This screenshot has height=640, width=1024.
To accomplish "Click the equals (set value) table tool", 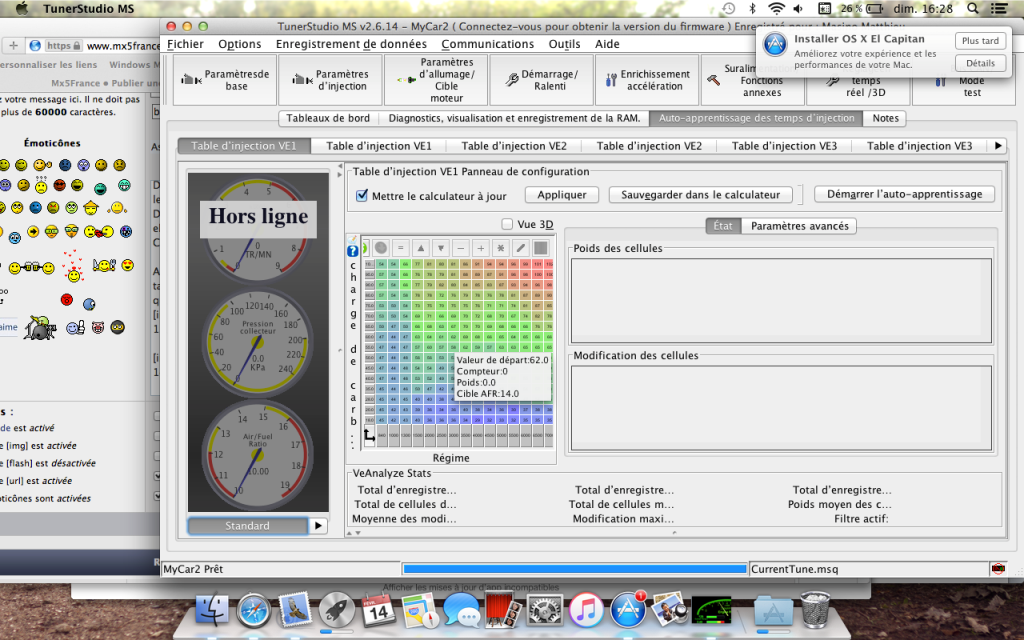I will point(401,248).
